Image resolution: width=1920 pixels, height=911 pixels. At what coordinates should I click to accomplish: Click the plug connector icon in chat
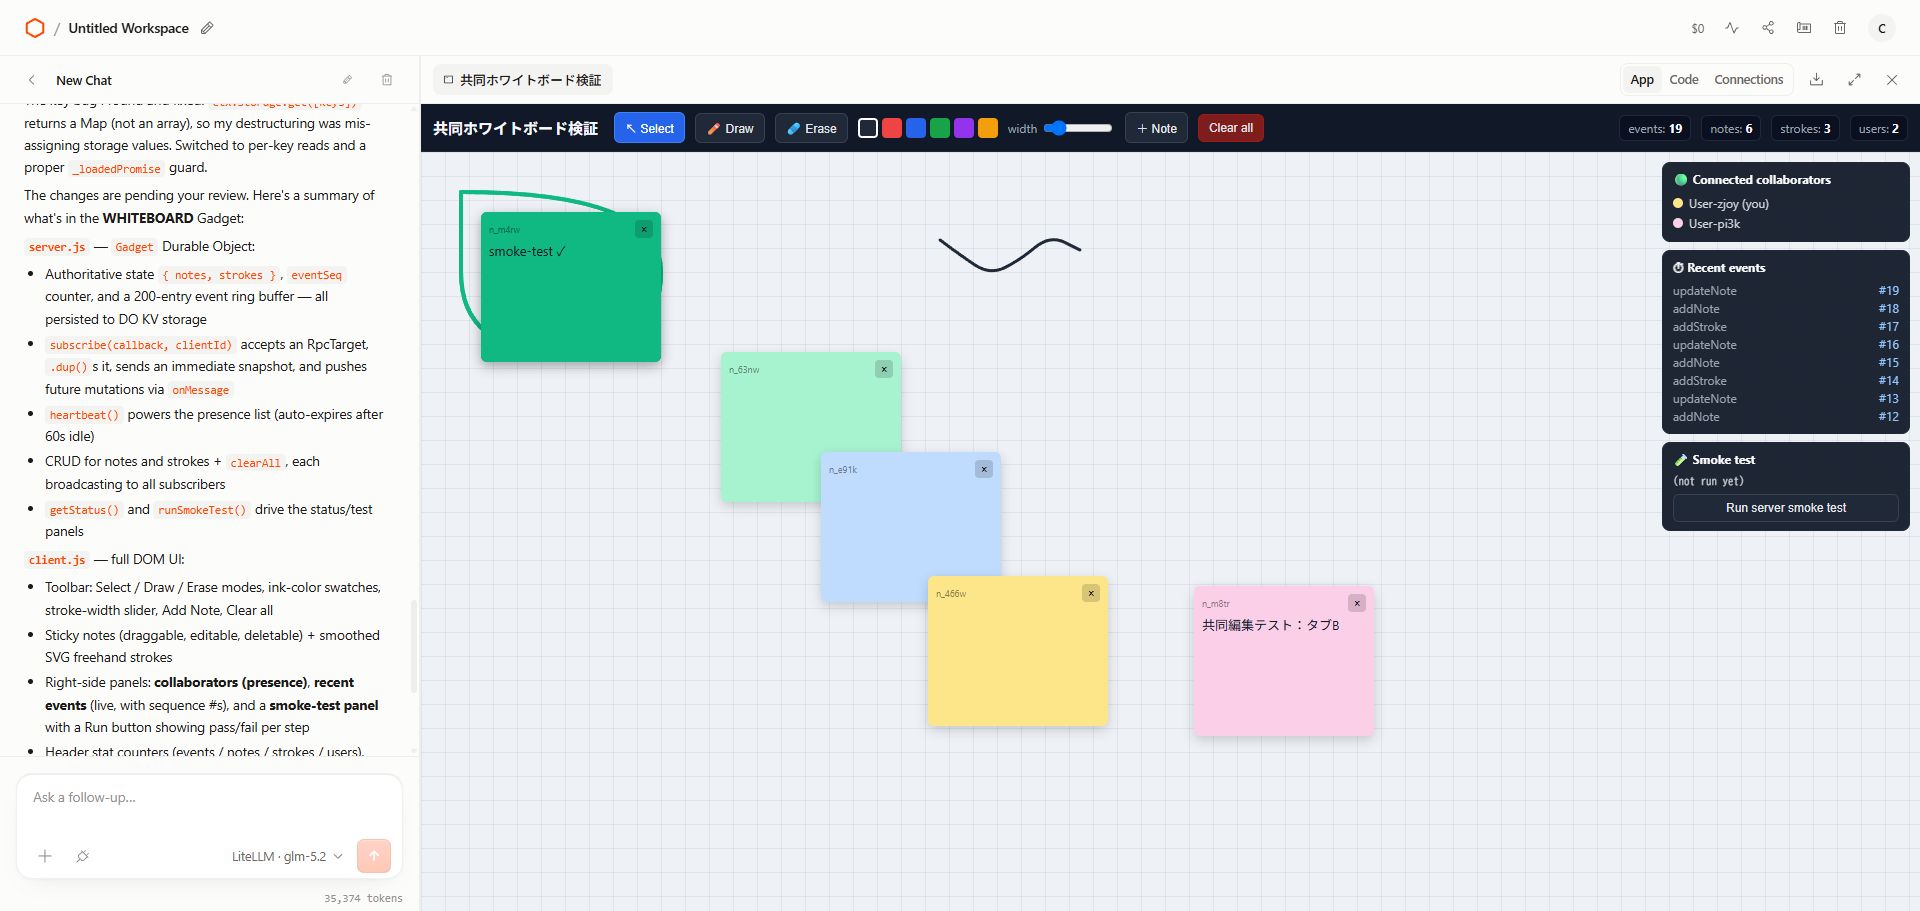(83, 856)
